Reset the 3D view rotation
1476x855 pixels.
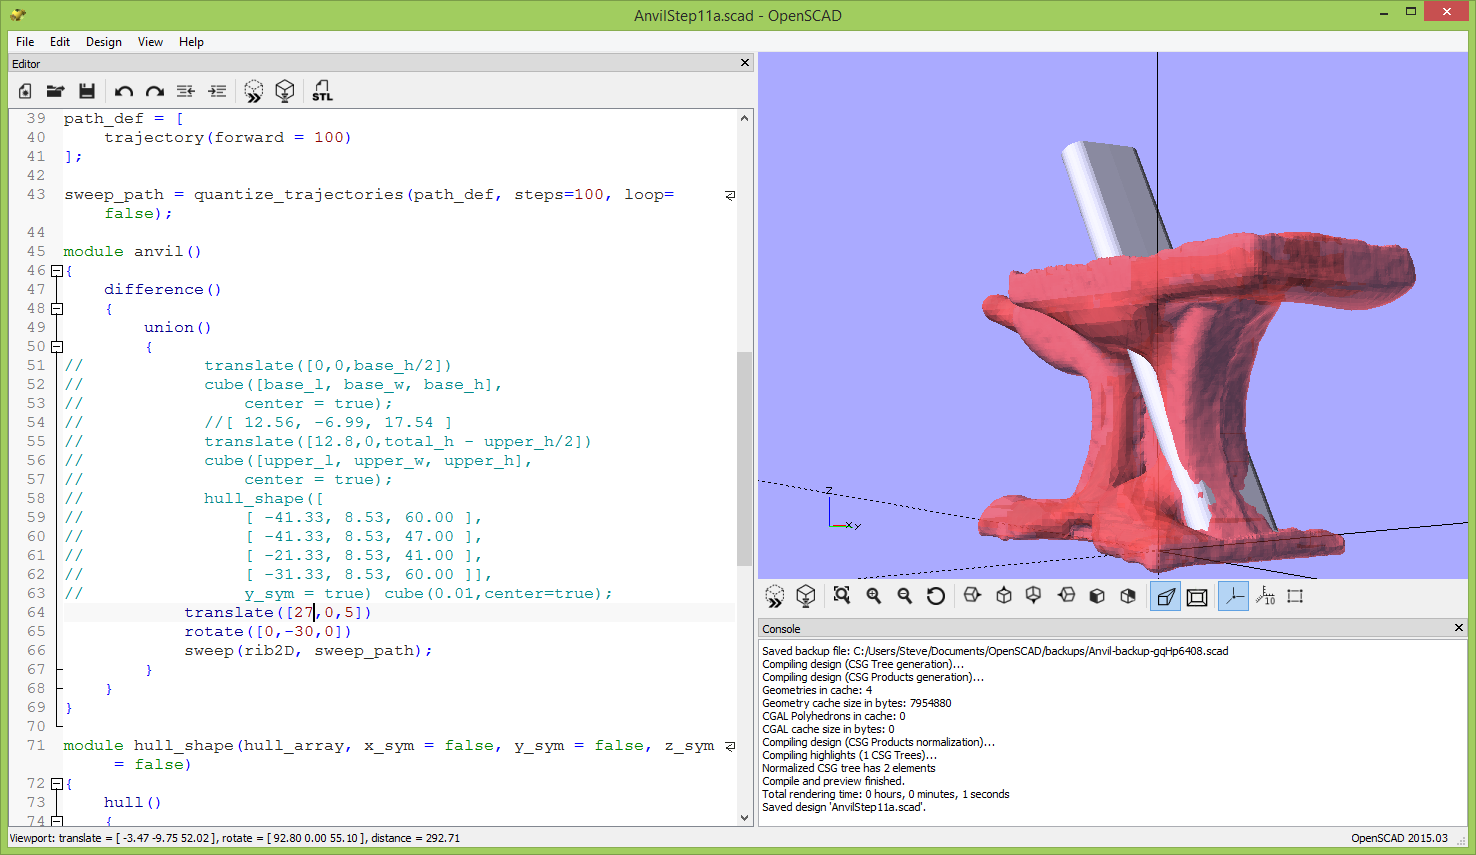[x=936, y=596]
